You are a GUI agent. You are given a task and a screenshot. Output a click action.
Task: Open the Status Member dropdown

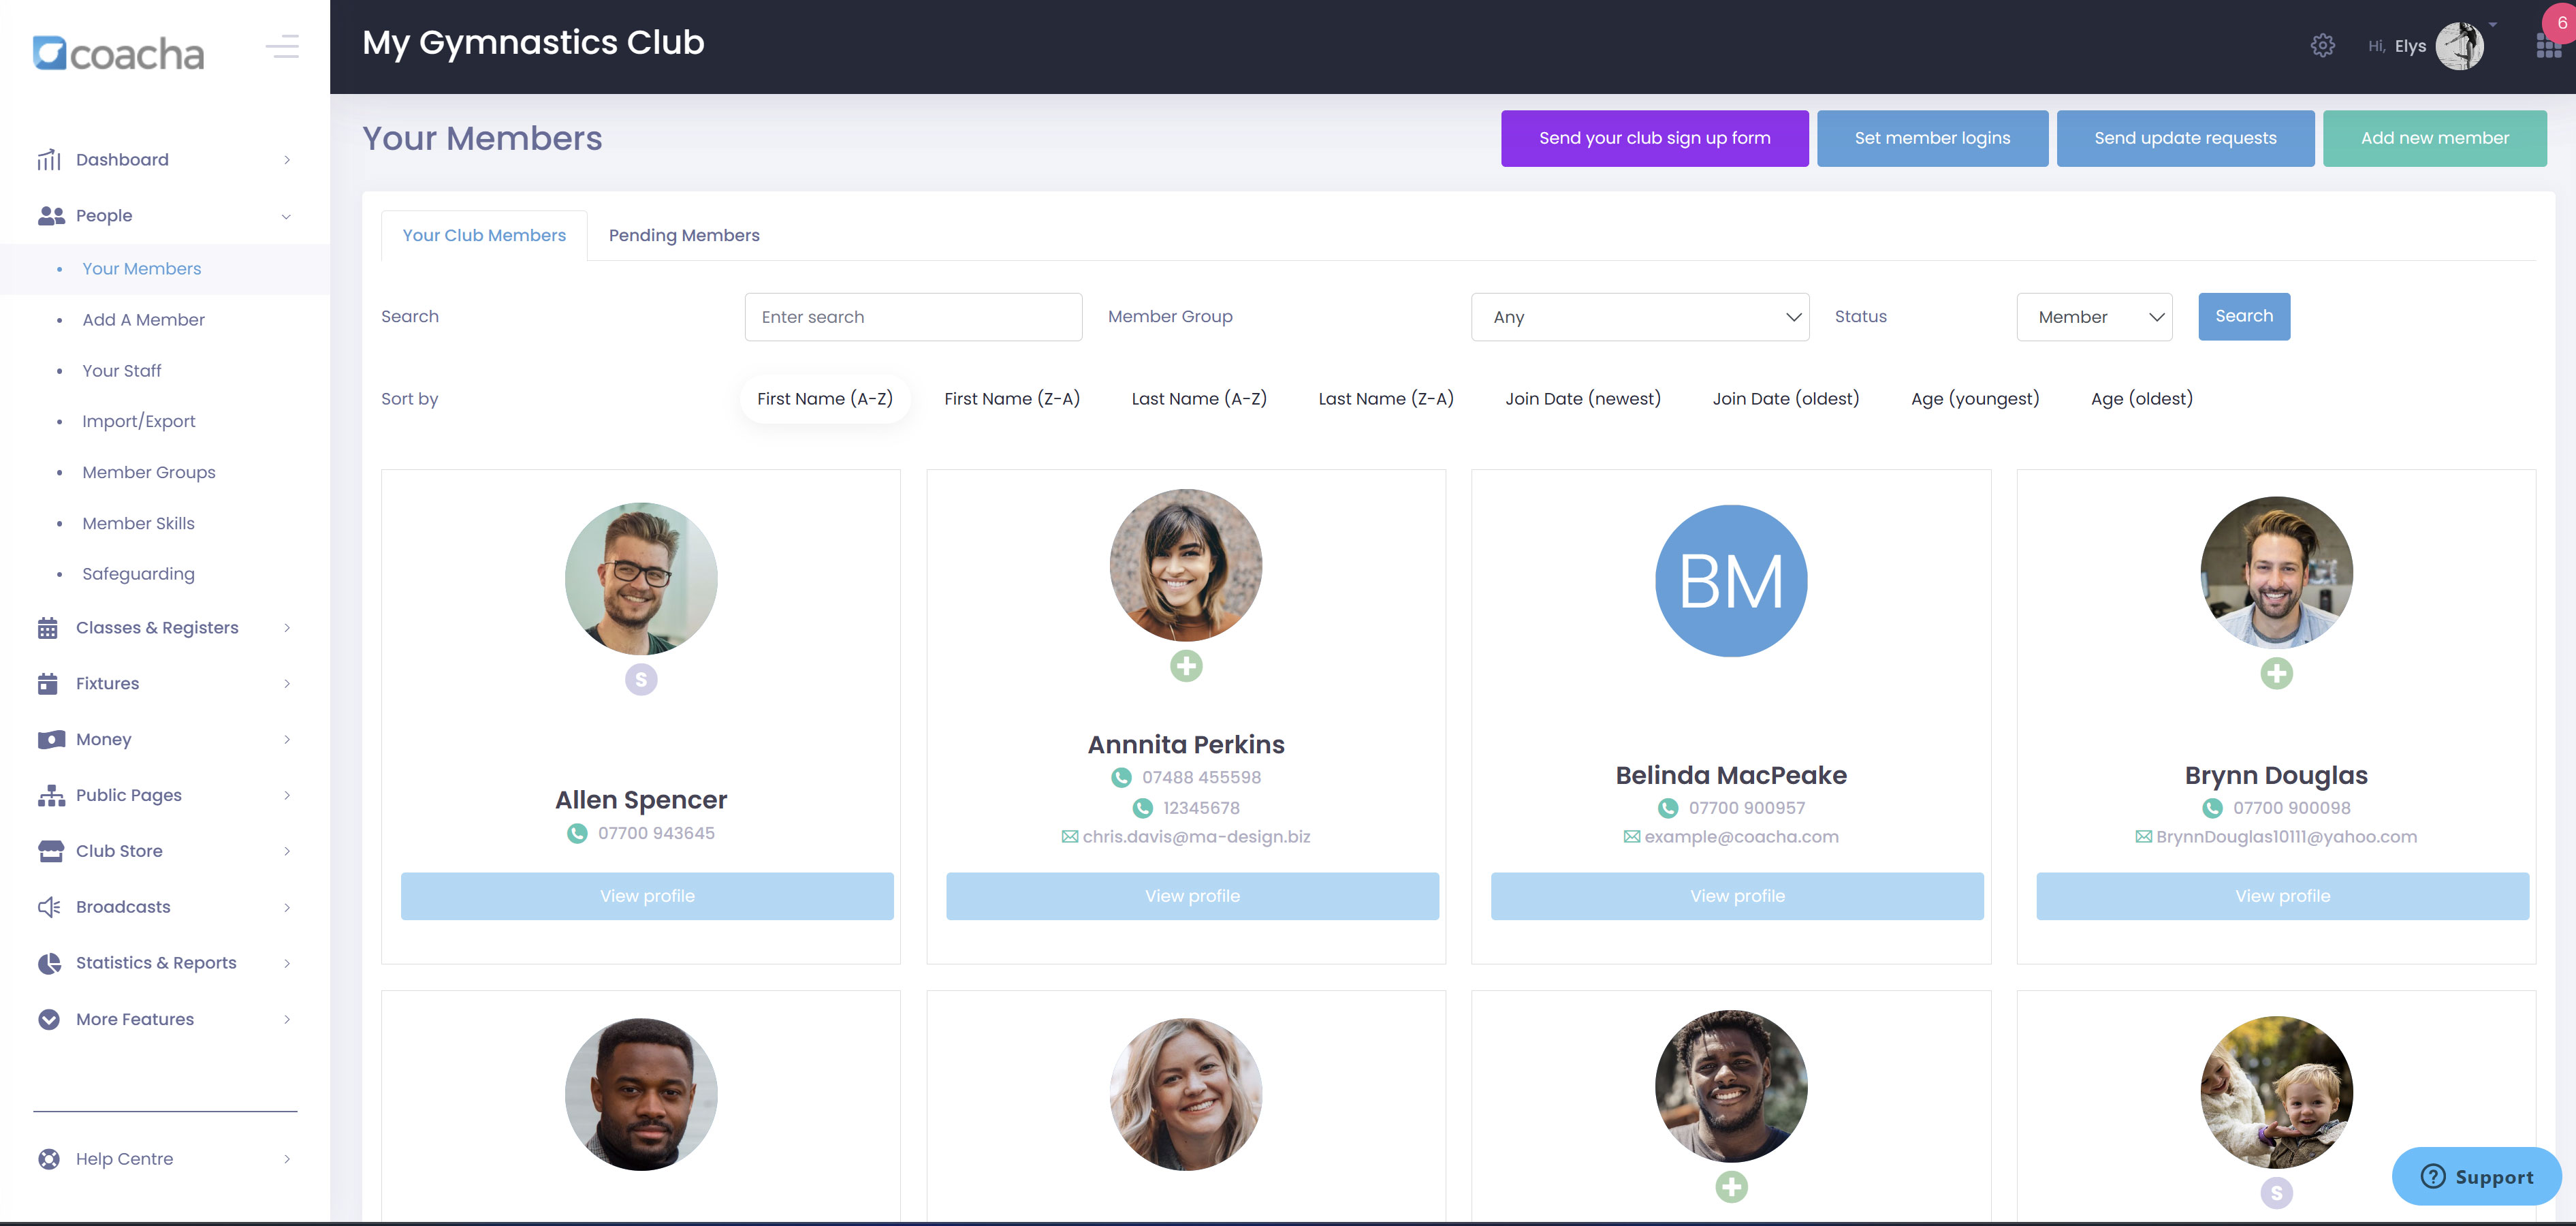(x=2094, y=317)
